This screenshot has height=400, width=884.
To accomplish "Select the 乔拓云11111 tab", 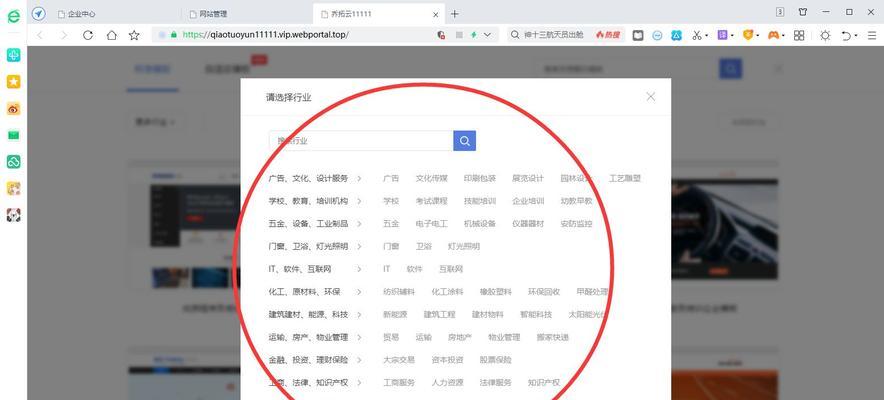I will coord(378,14).
